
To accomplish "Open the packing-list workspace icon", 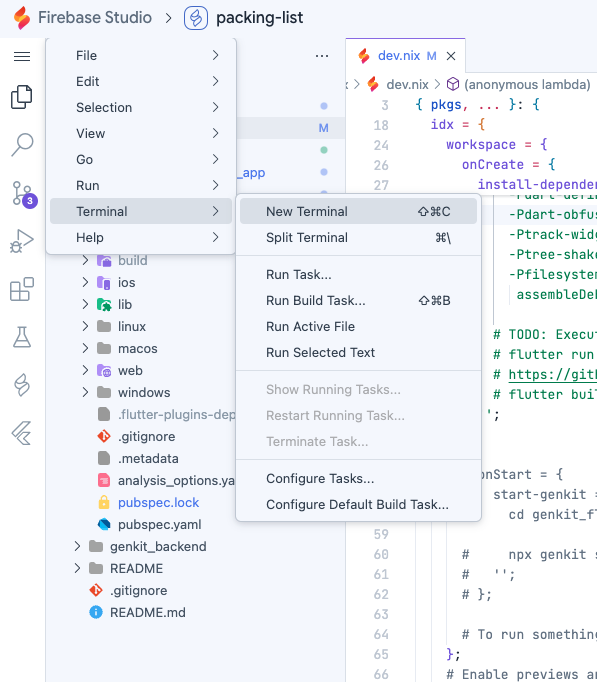I will [x=196, y=18].
